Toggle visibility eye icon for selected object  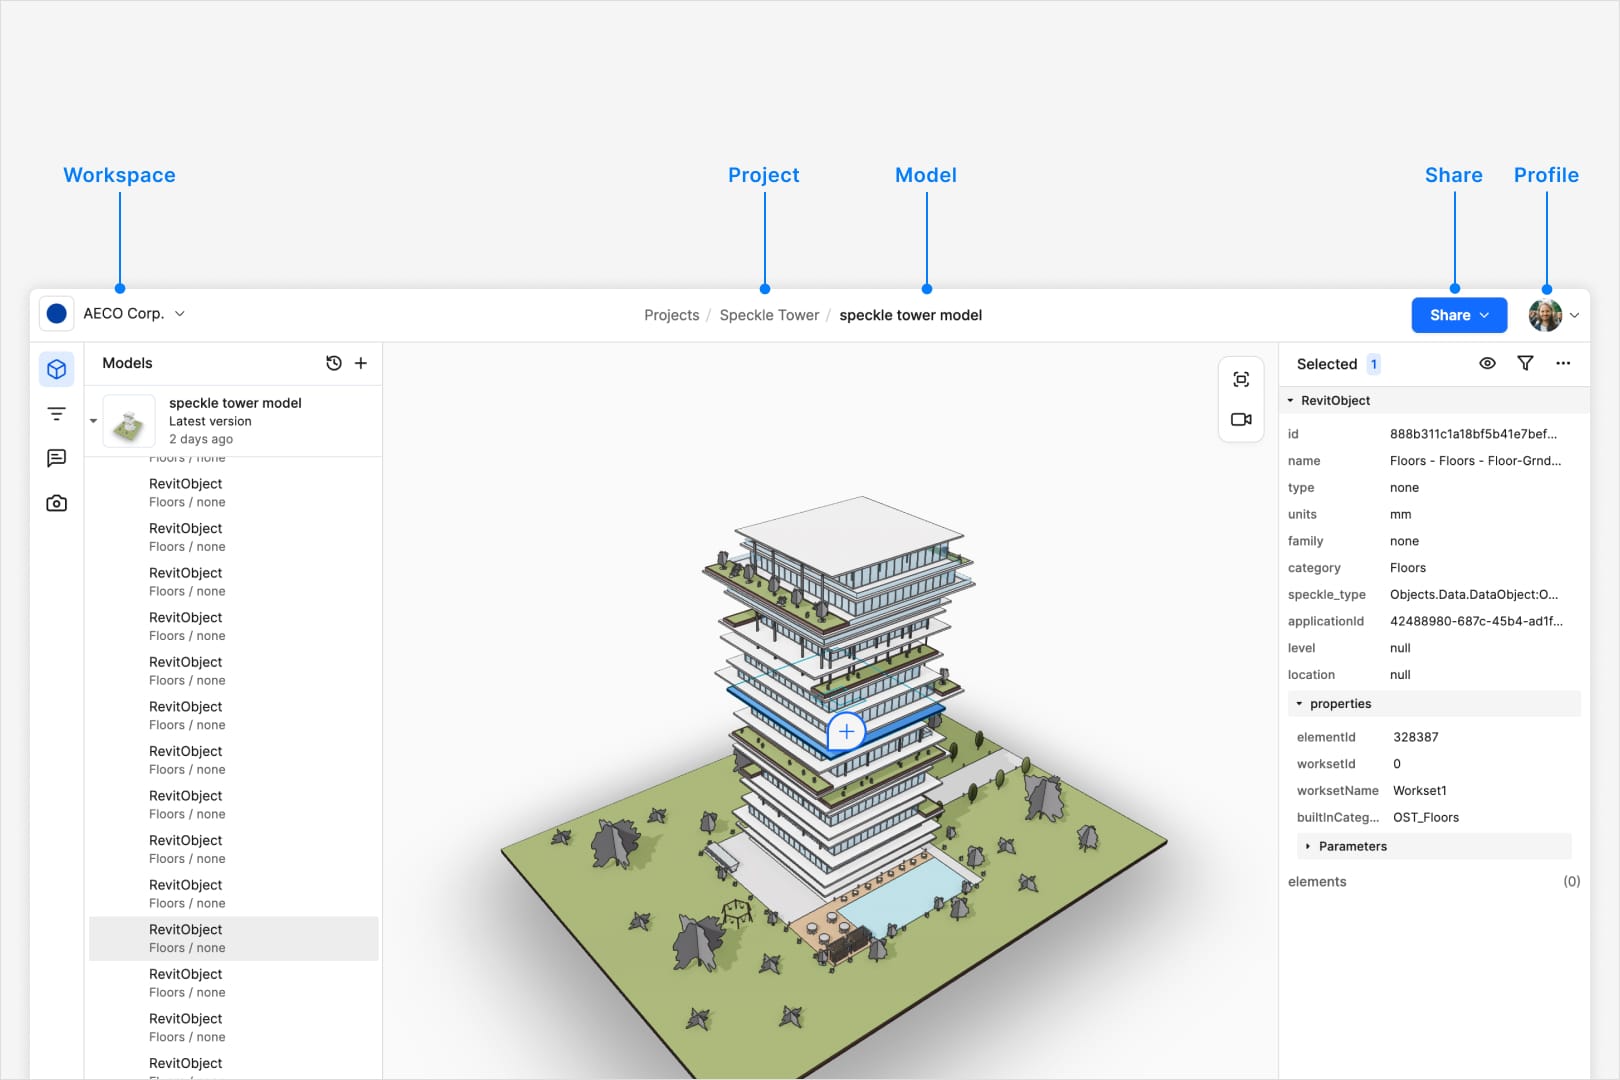1487,363
